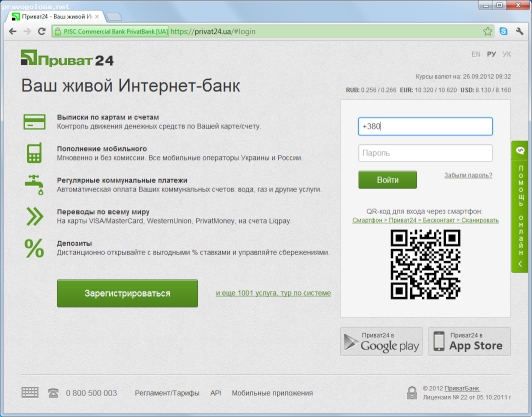Close the Приват24 browser tab

tap(97, 16)
